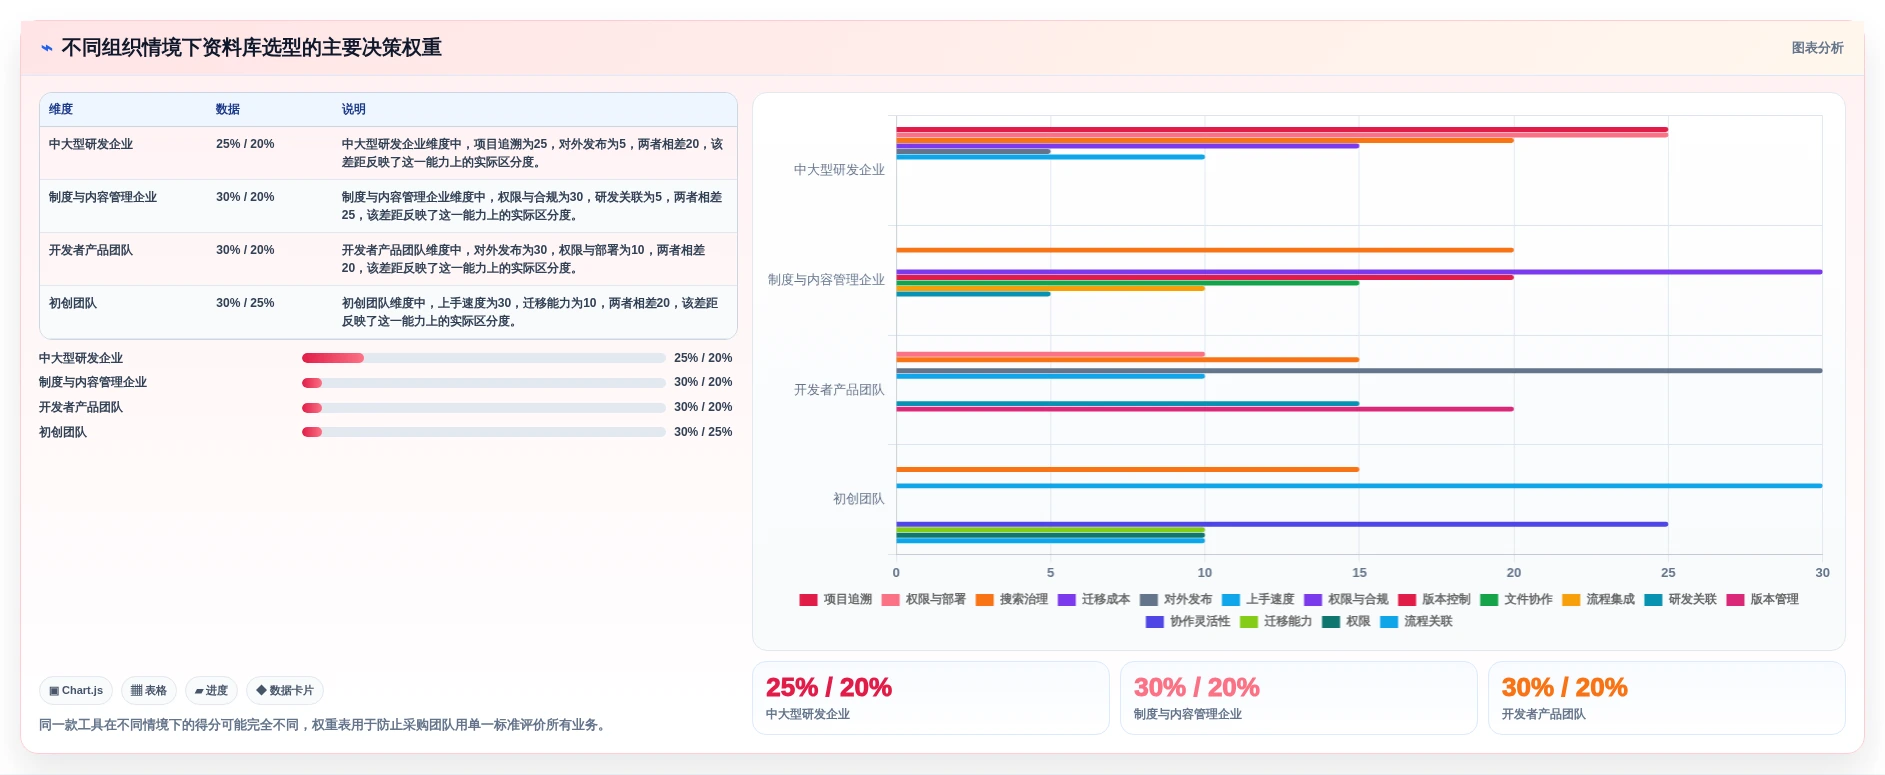The width and height of the screenshot is (1885, 775).
Task: Toggle the 上手速度 legend entry
Action: tap(1257, 599)
